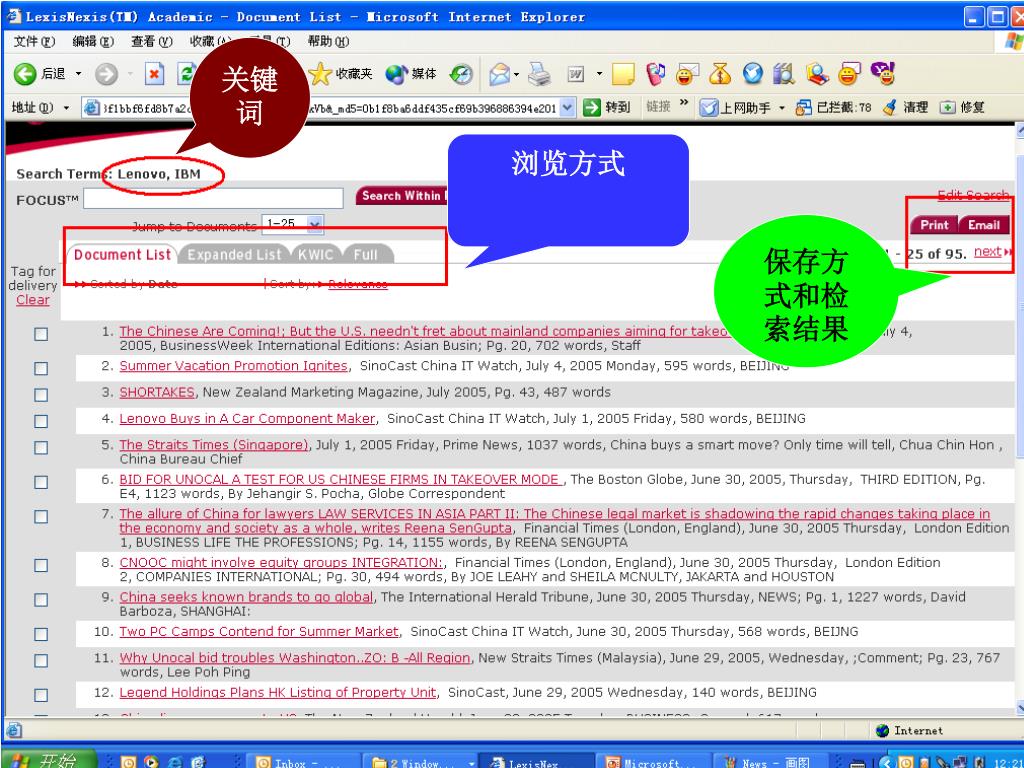Switch to Expanded List tab
The image size is (1024, 768).
pos(234,255)
